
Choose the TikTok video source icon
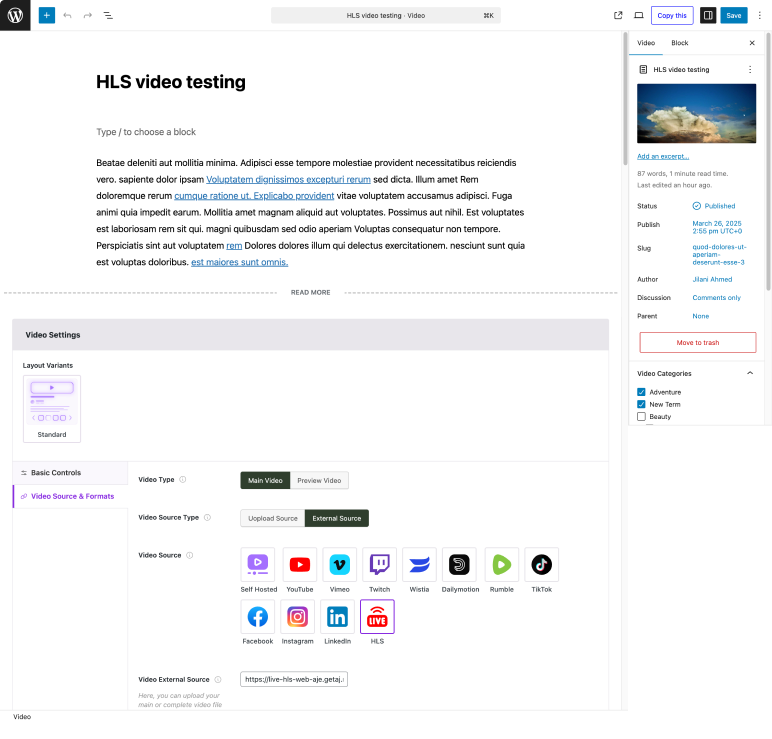click(541, 565)
